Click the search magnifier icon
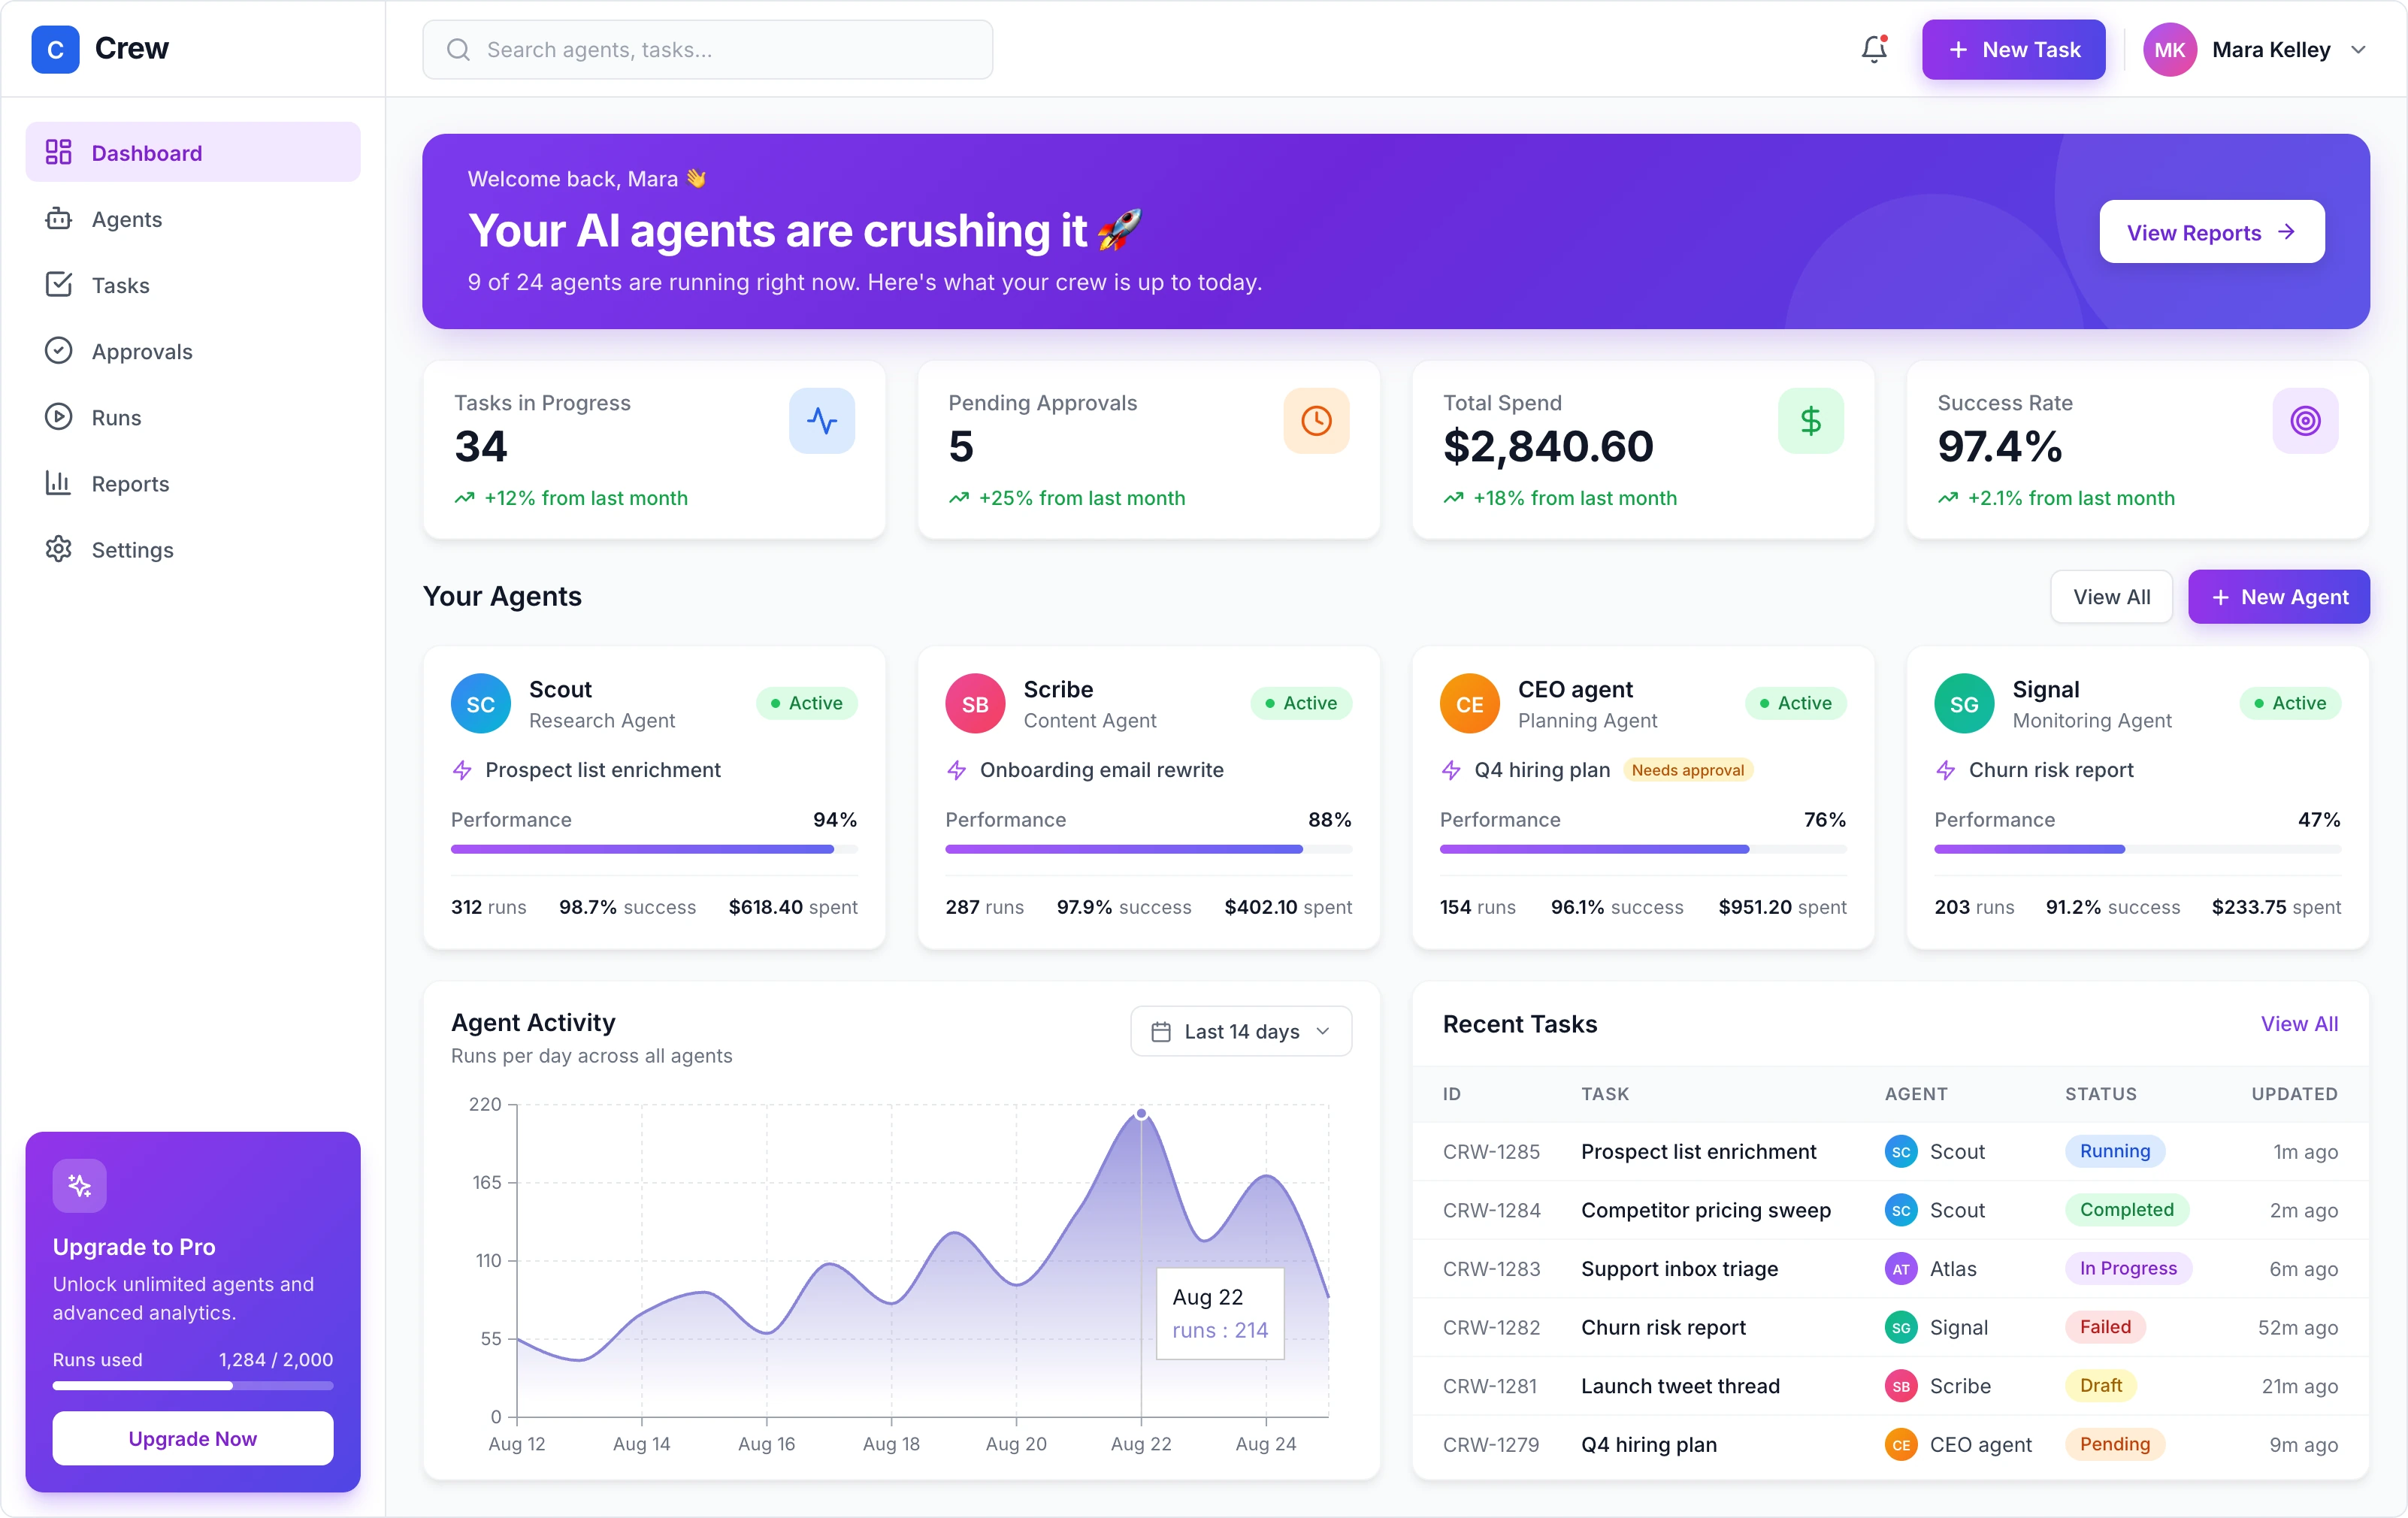The image size is (2408, 1518). tap(458, 50)
